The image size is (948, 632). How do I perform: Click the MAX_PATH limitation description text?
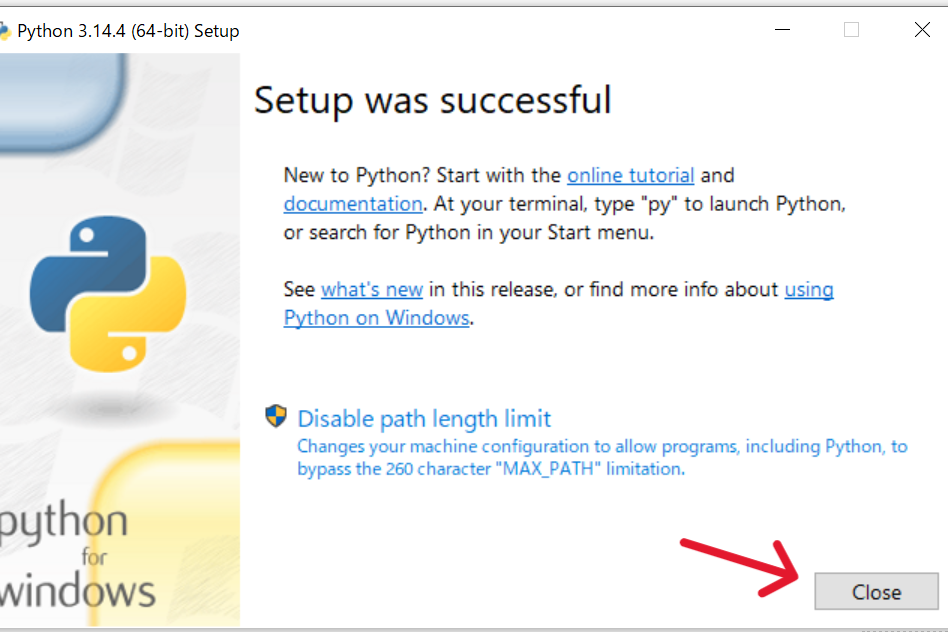coord(601,457)
